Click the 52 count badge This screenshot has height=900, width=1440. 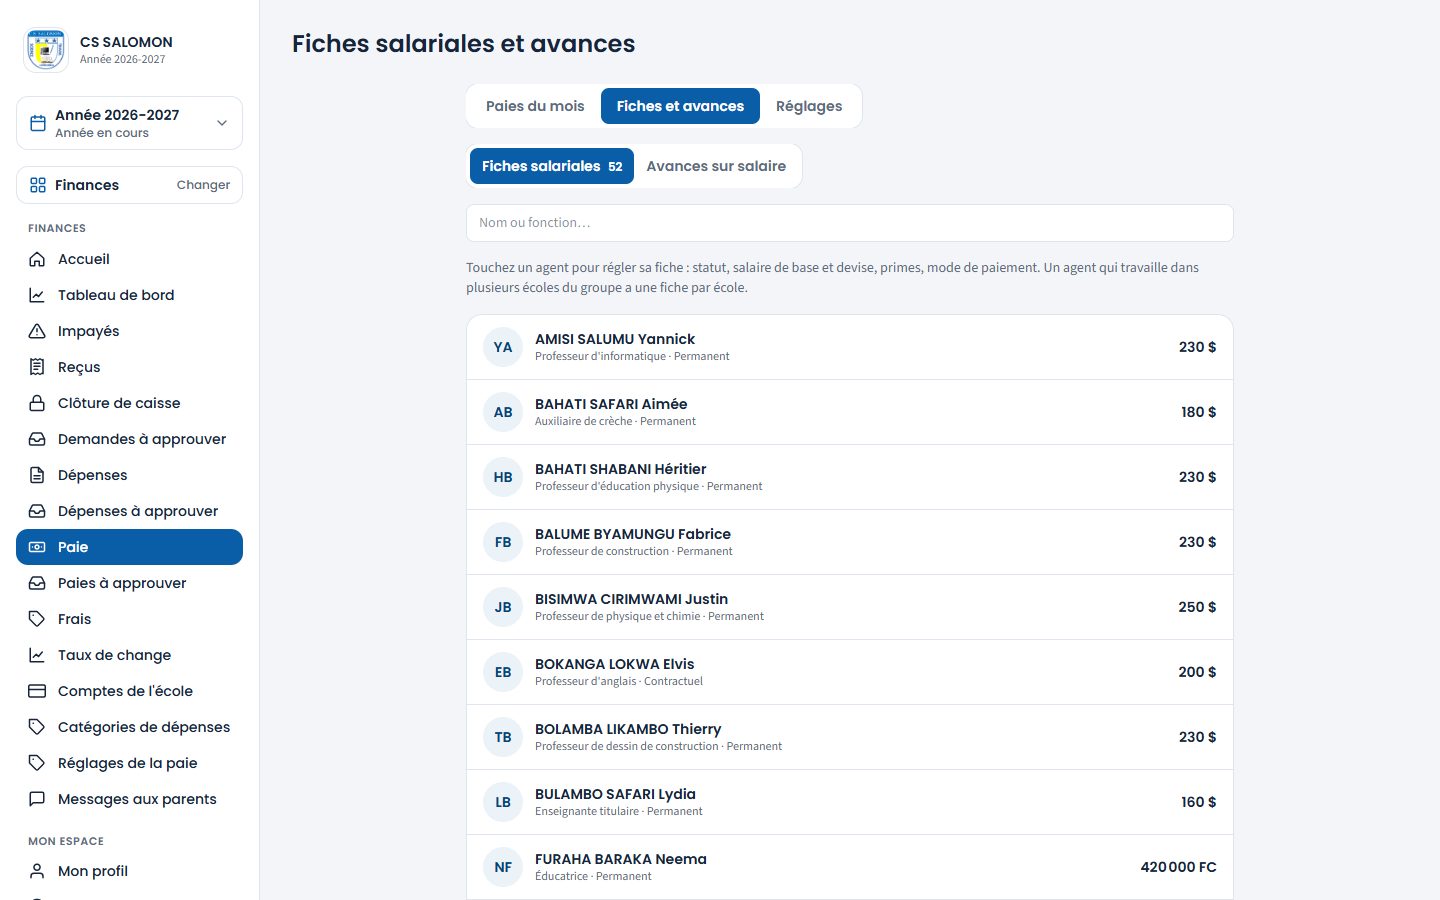pos(615,167)
